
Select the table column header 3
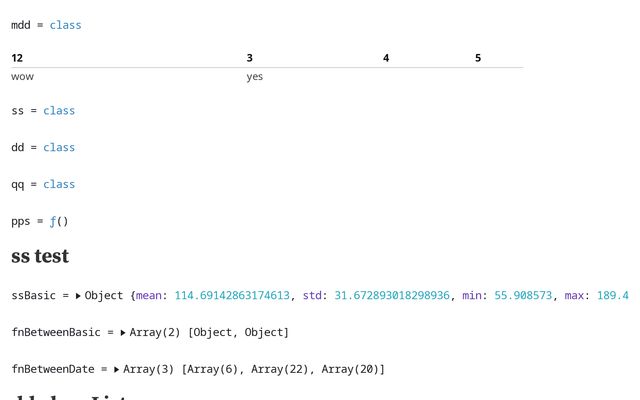(249, 58)
